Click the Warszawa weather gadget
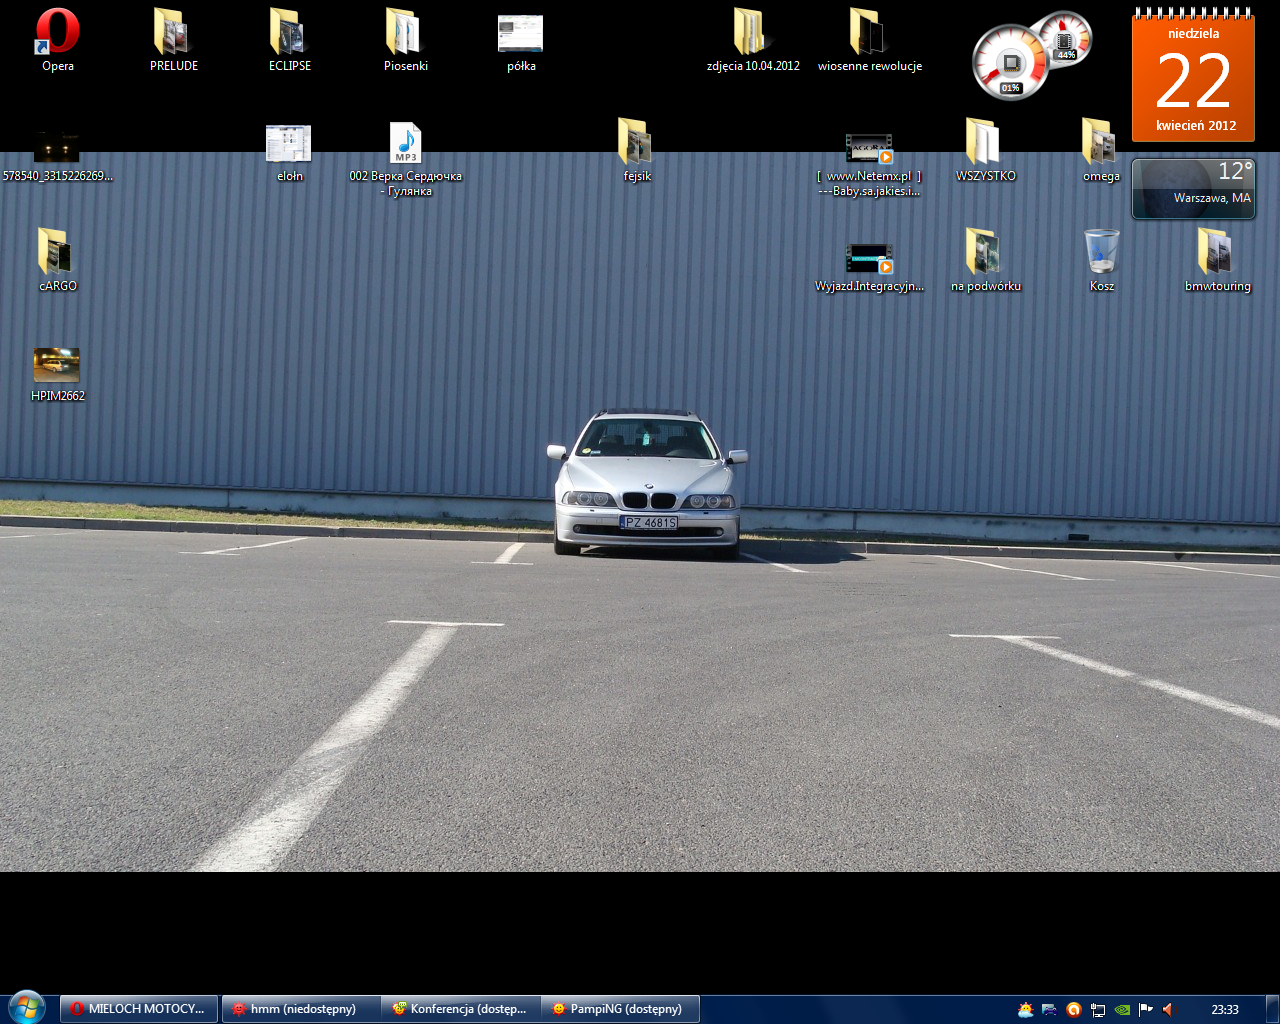This screenshot has height=1024, width=1280. click(x=1193, y=188)
